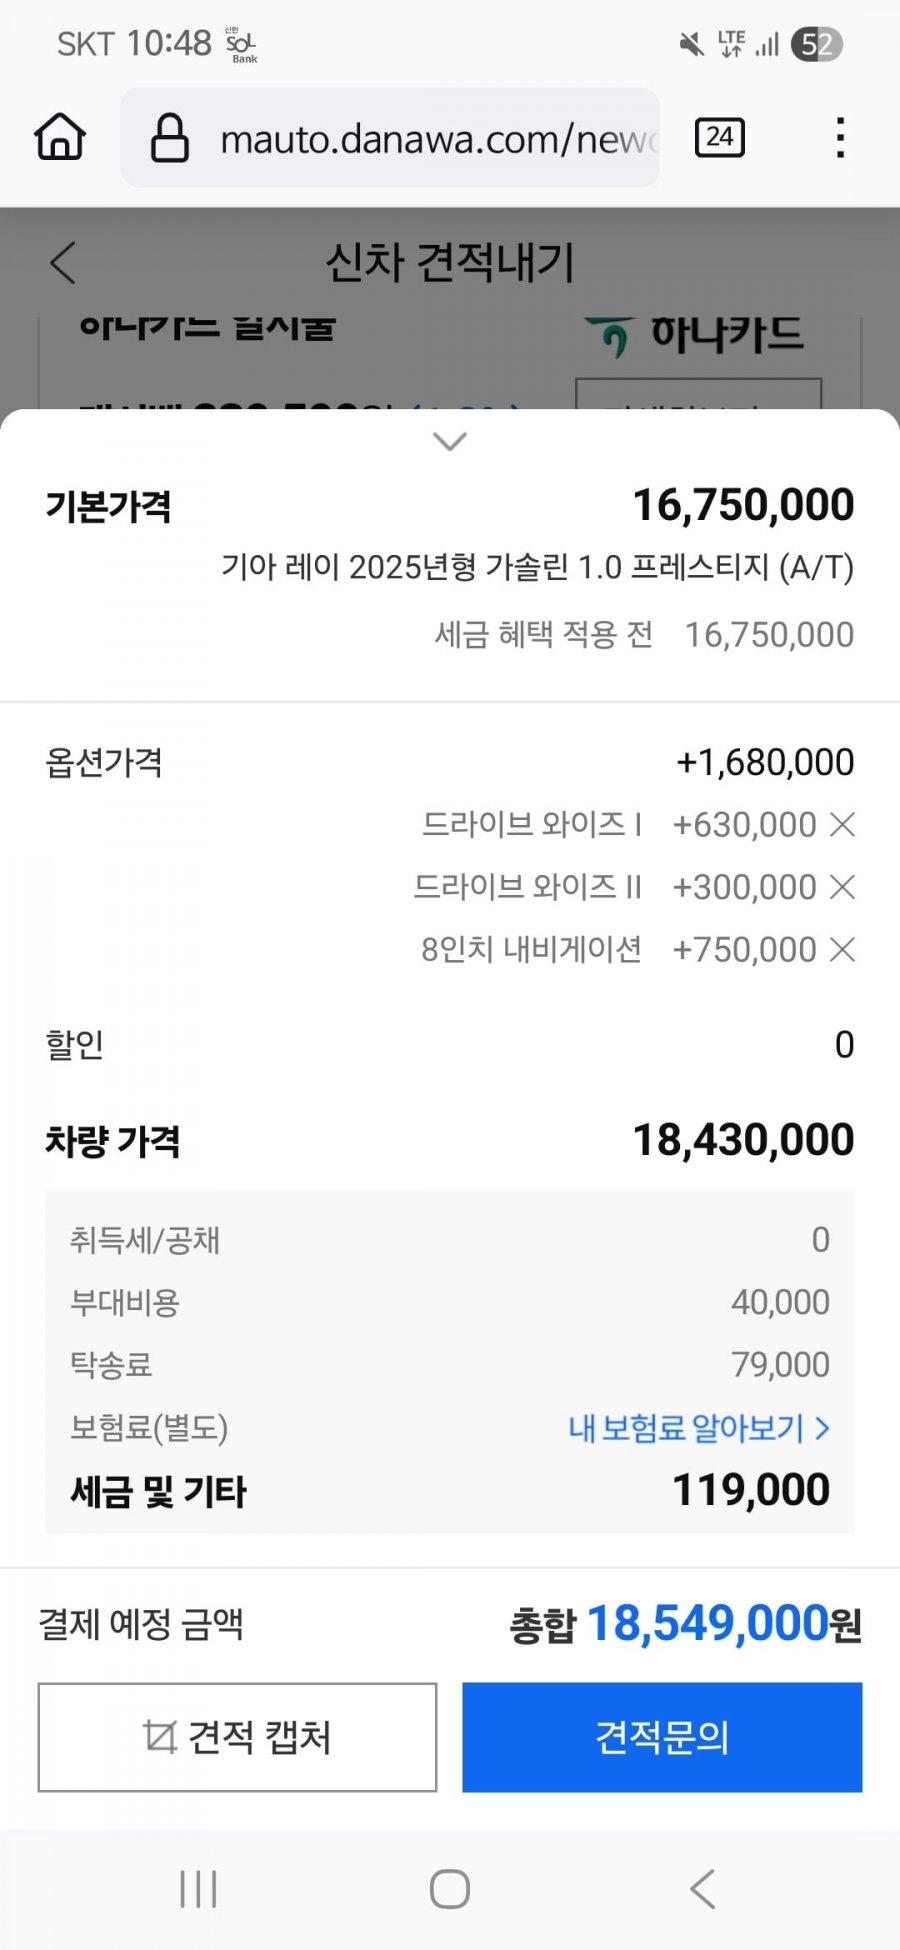The width and height of the screenshot is (900, 1950).
Task: Tap the 하나카드 logo behind the sheet
Action: (x=695, y=335)
